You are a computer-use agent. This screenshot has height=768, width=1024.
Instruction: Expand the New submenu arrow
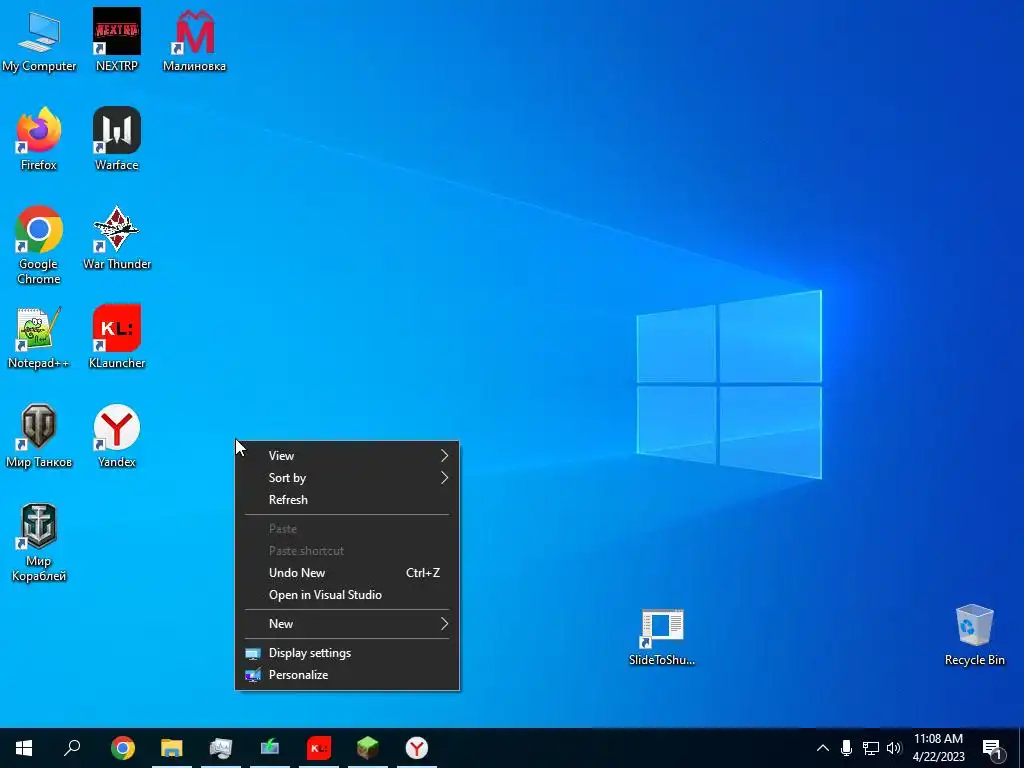pos(444,624)
